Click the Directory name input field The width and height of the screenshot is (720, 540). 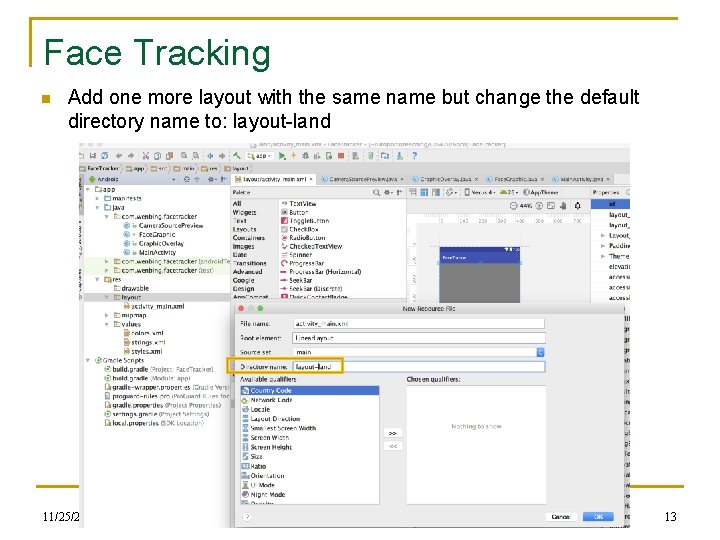418,366
